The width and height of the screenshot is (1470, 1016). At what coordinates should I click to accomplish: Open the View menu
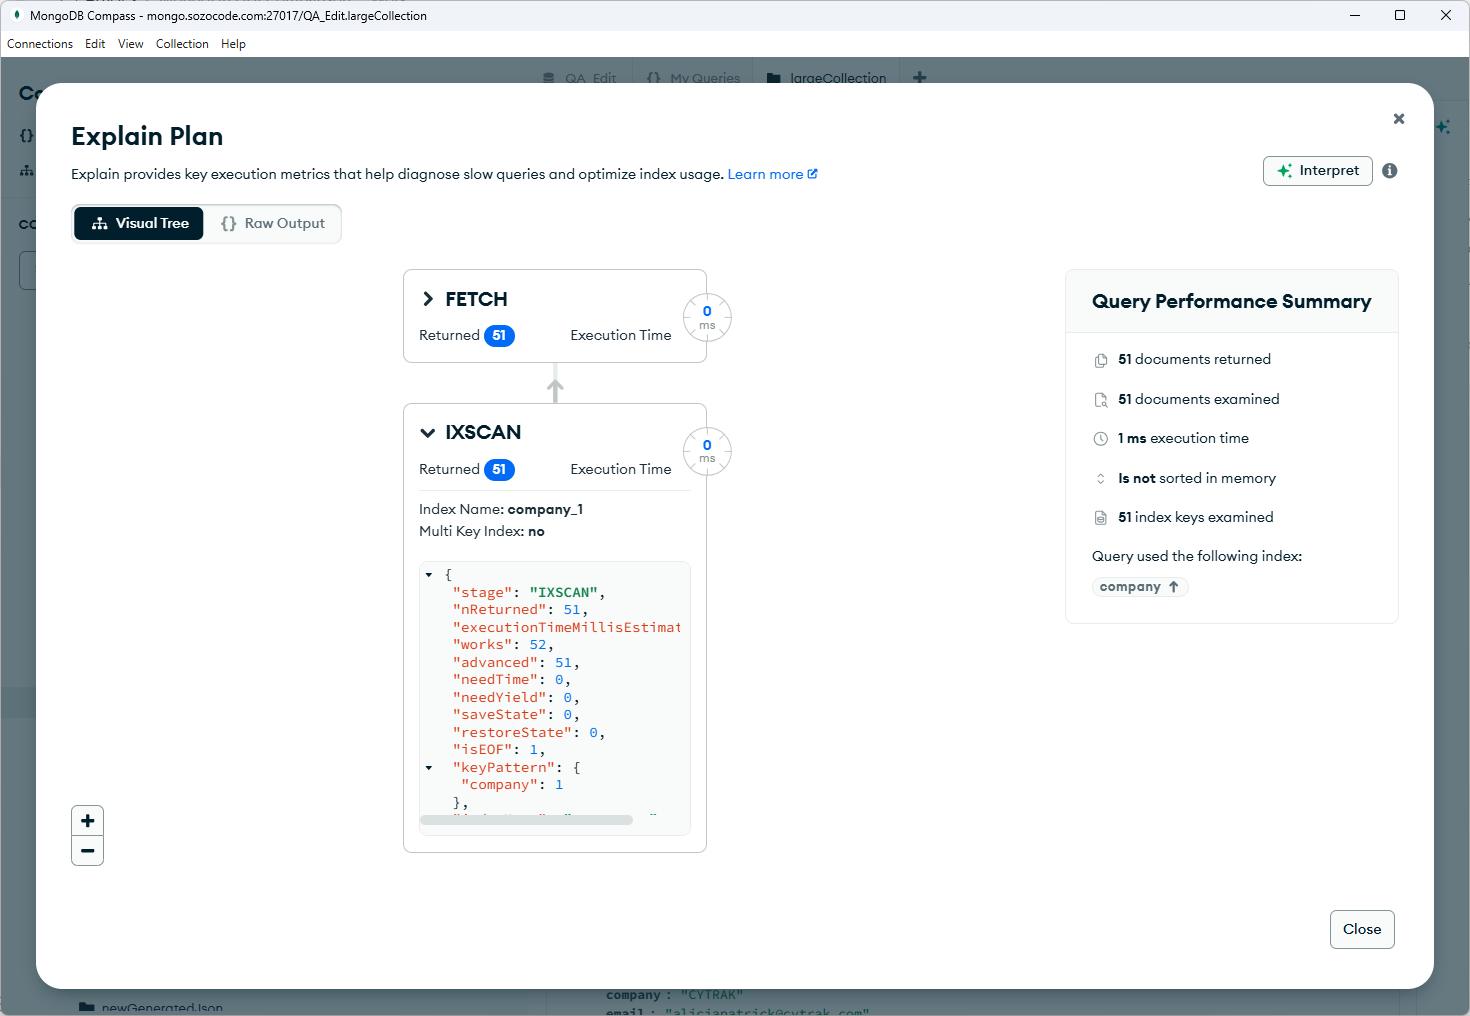coord(131,44)
